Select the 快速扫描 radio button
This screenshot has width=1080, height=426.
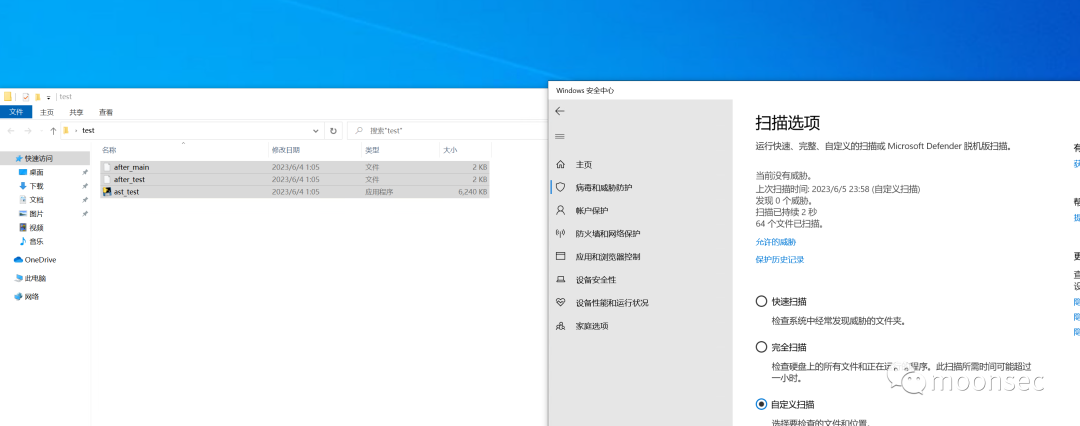coord(761,301)
